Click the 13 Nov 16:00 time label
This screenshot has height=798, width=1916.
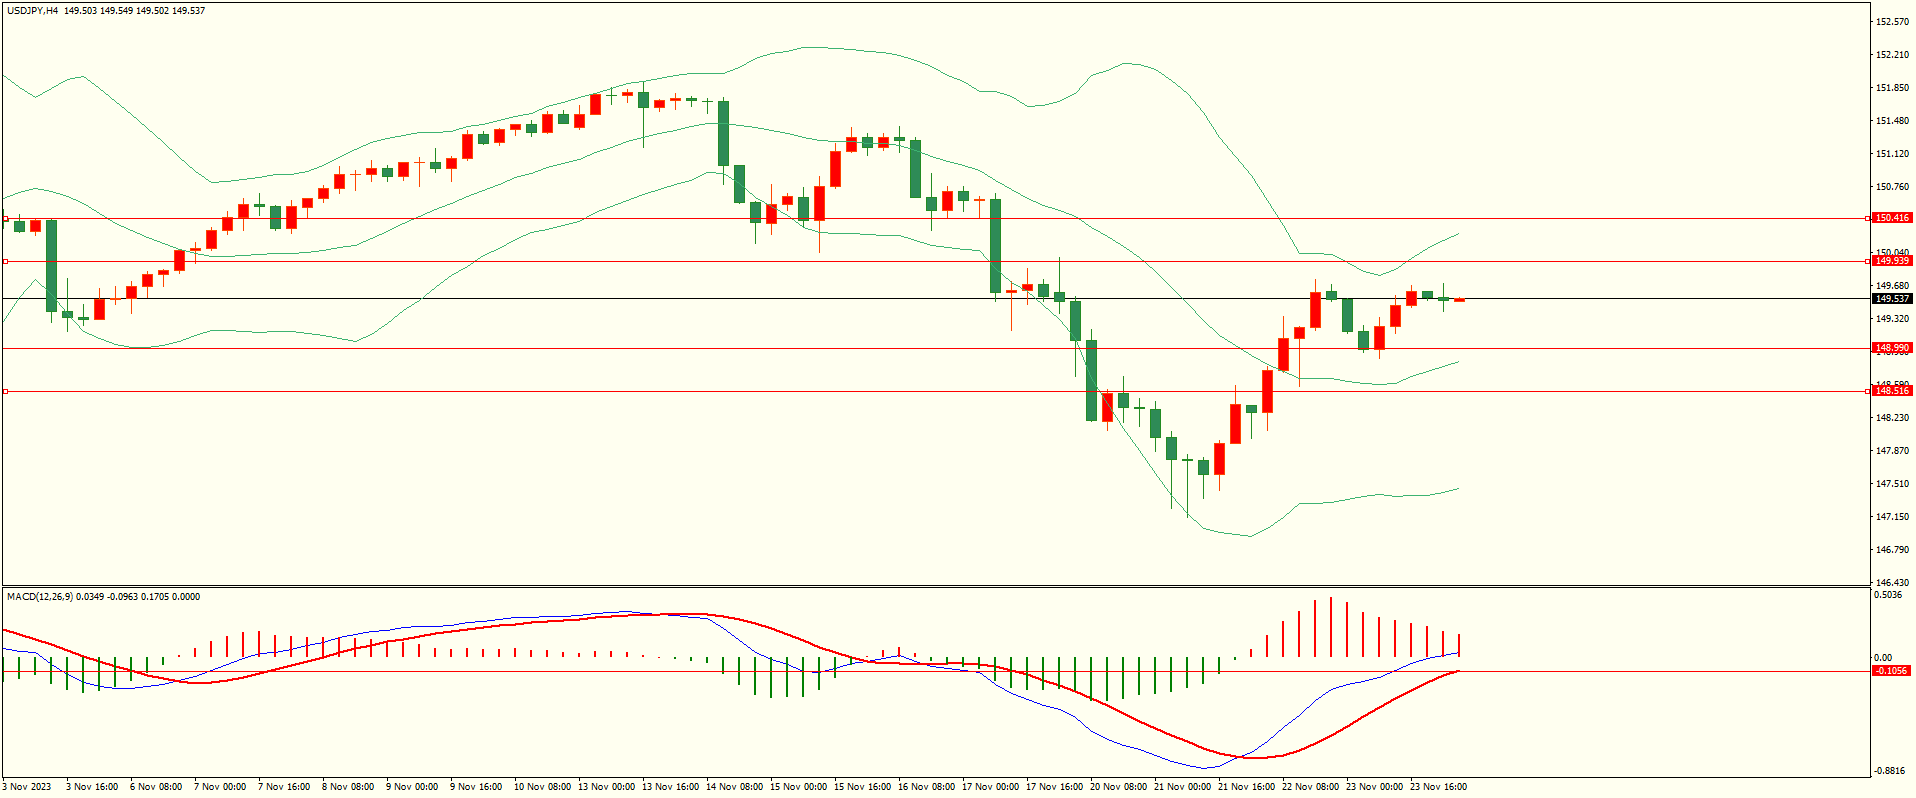670,787
